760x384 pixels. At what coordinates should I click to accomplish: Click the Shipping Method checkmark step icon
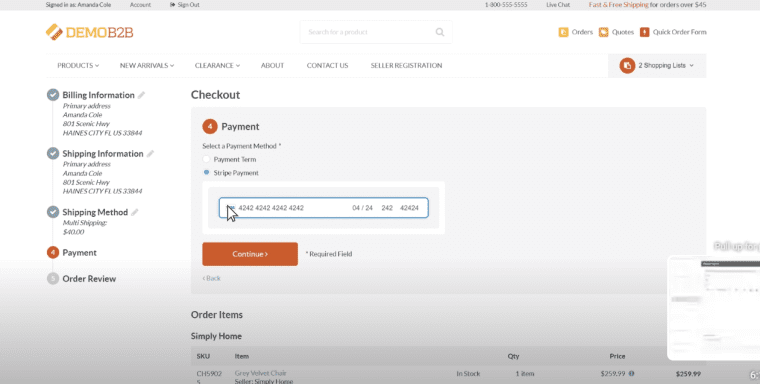pos(53,212)
